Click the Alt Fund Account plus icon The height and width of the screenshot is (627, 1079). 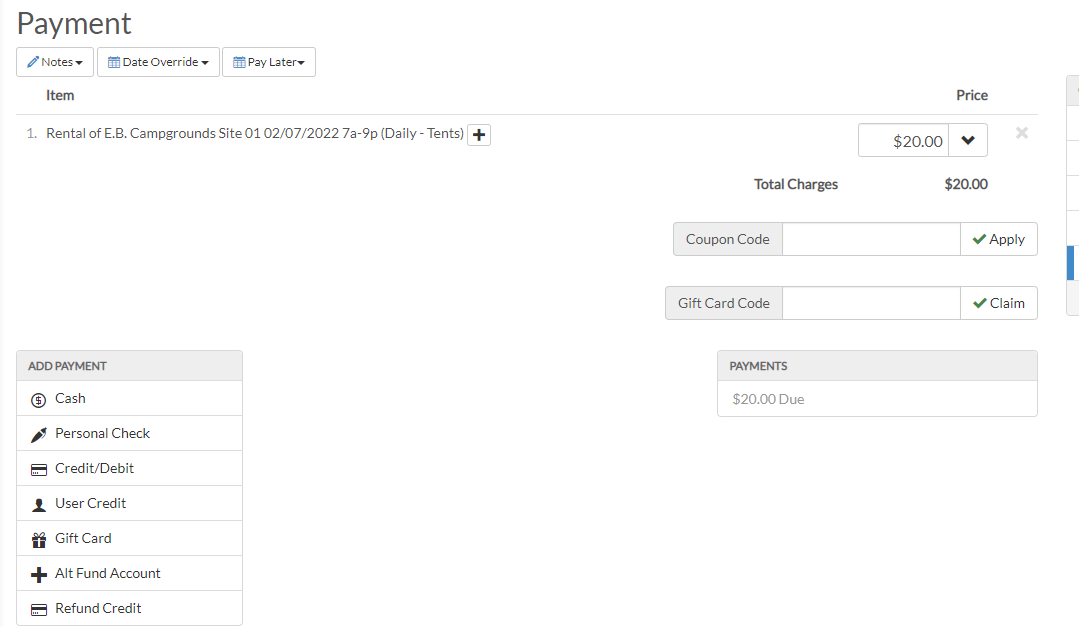(x=39, y=575)
